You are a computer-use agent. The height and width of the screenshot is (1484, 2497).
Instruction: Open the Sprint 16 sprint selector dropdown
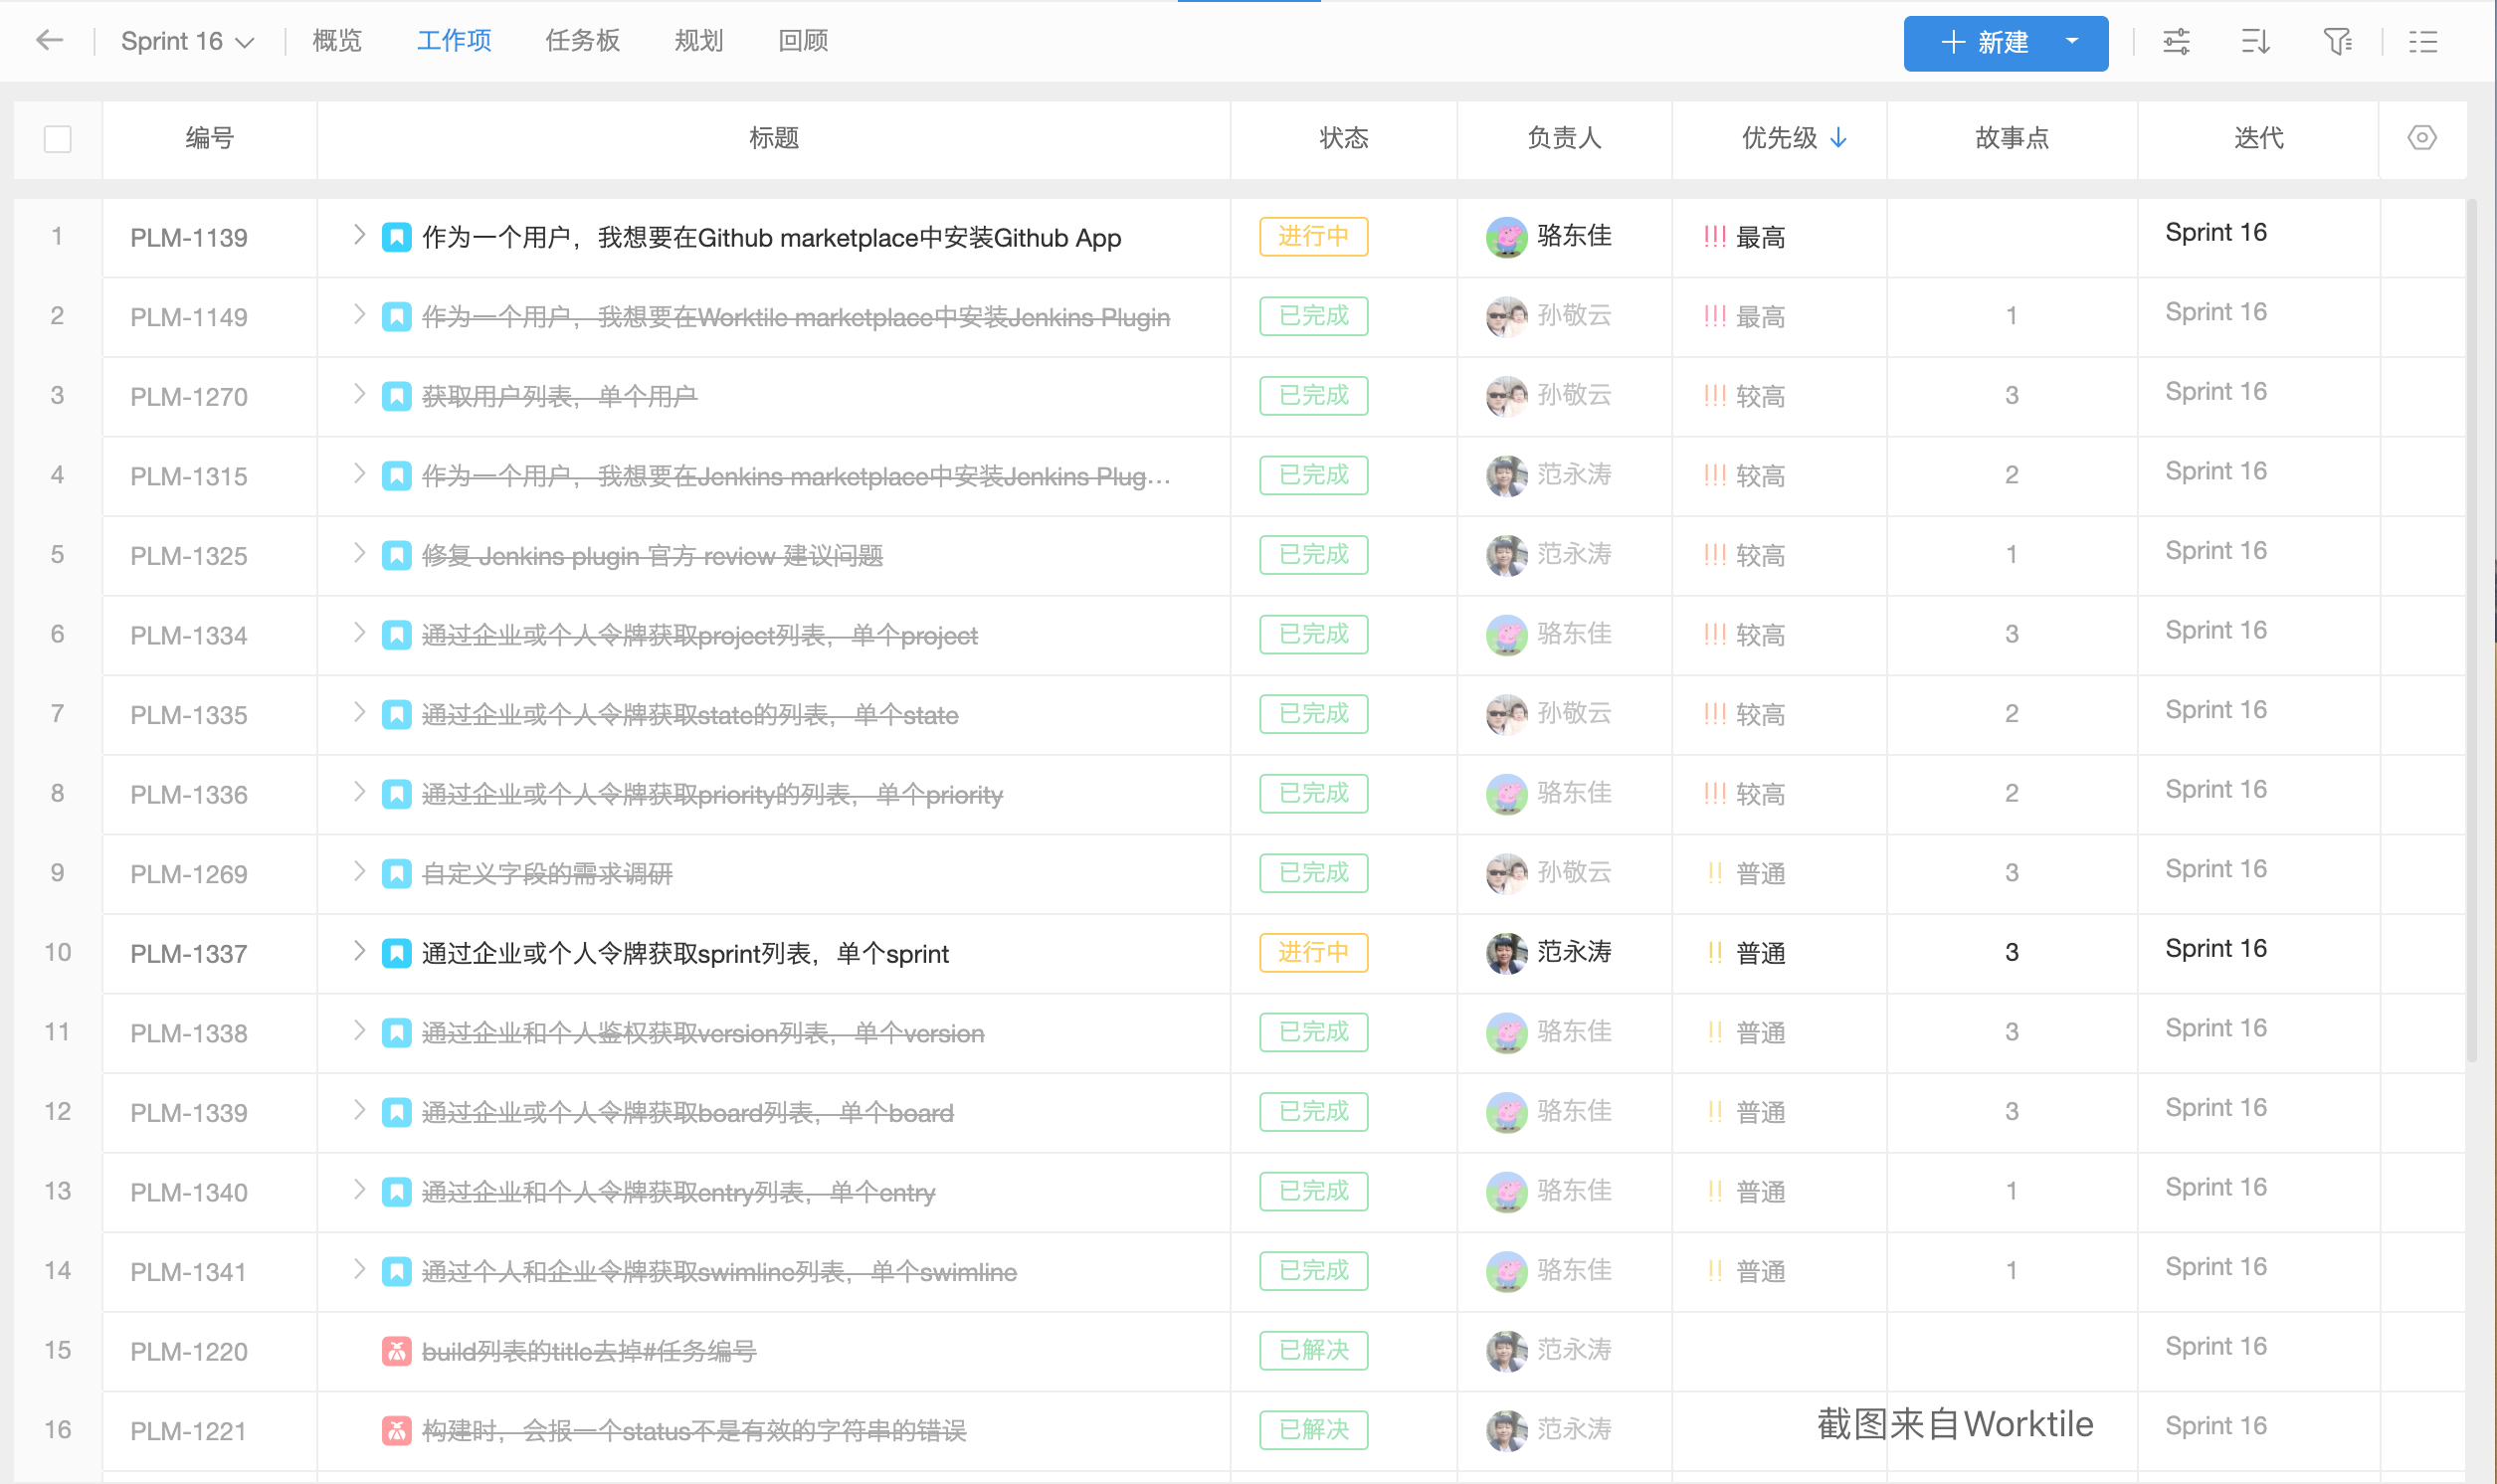point(187,41)
